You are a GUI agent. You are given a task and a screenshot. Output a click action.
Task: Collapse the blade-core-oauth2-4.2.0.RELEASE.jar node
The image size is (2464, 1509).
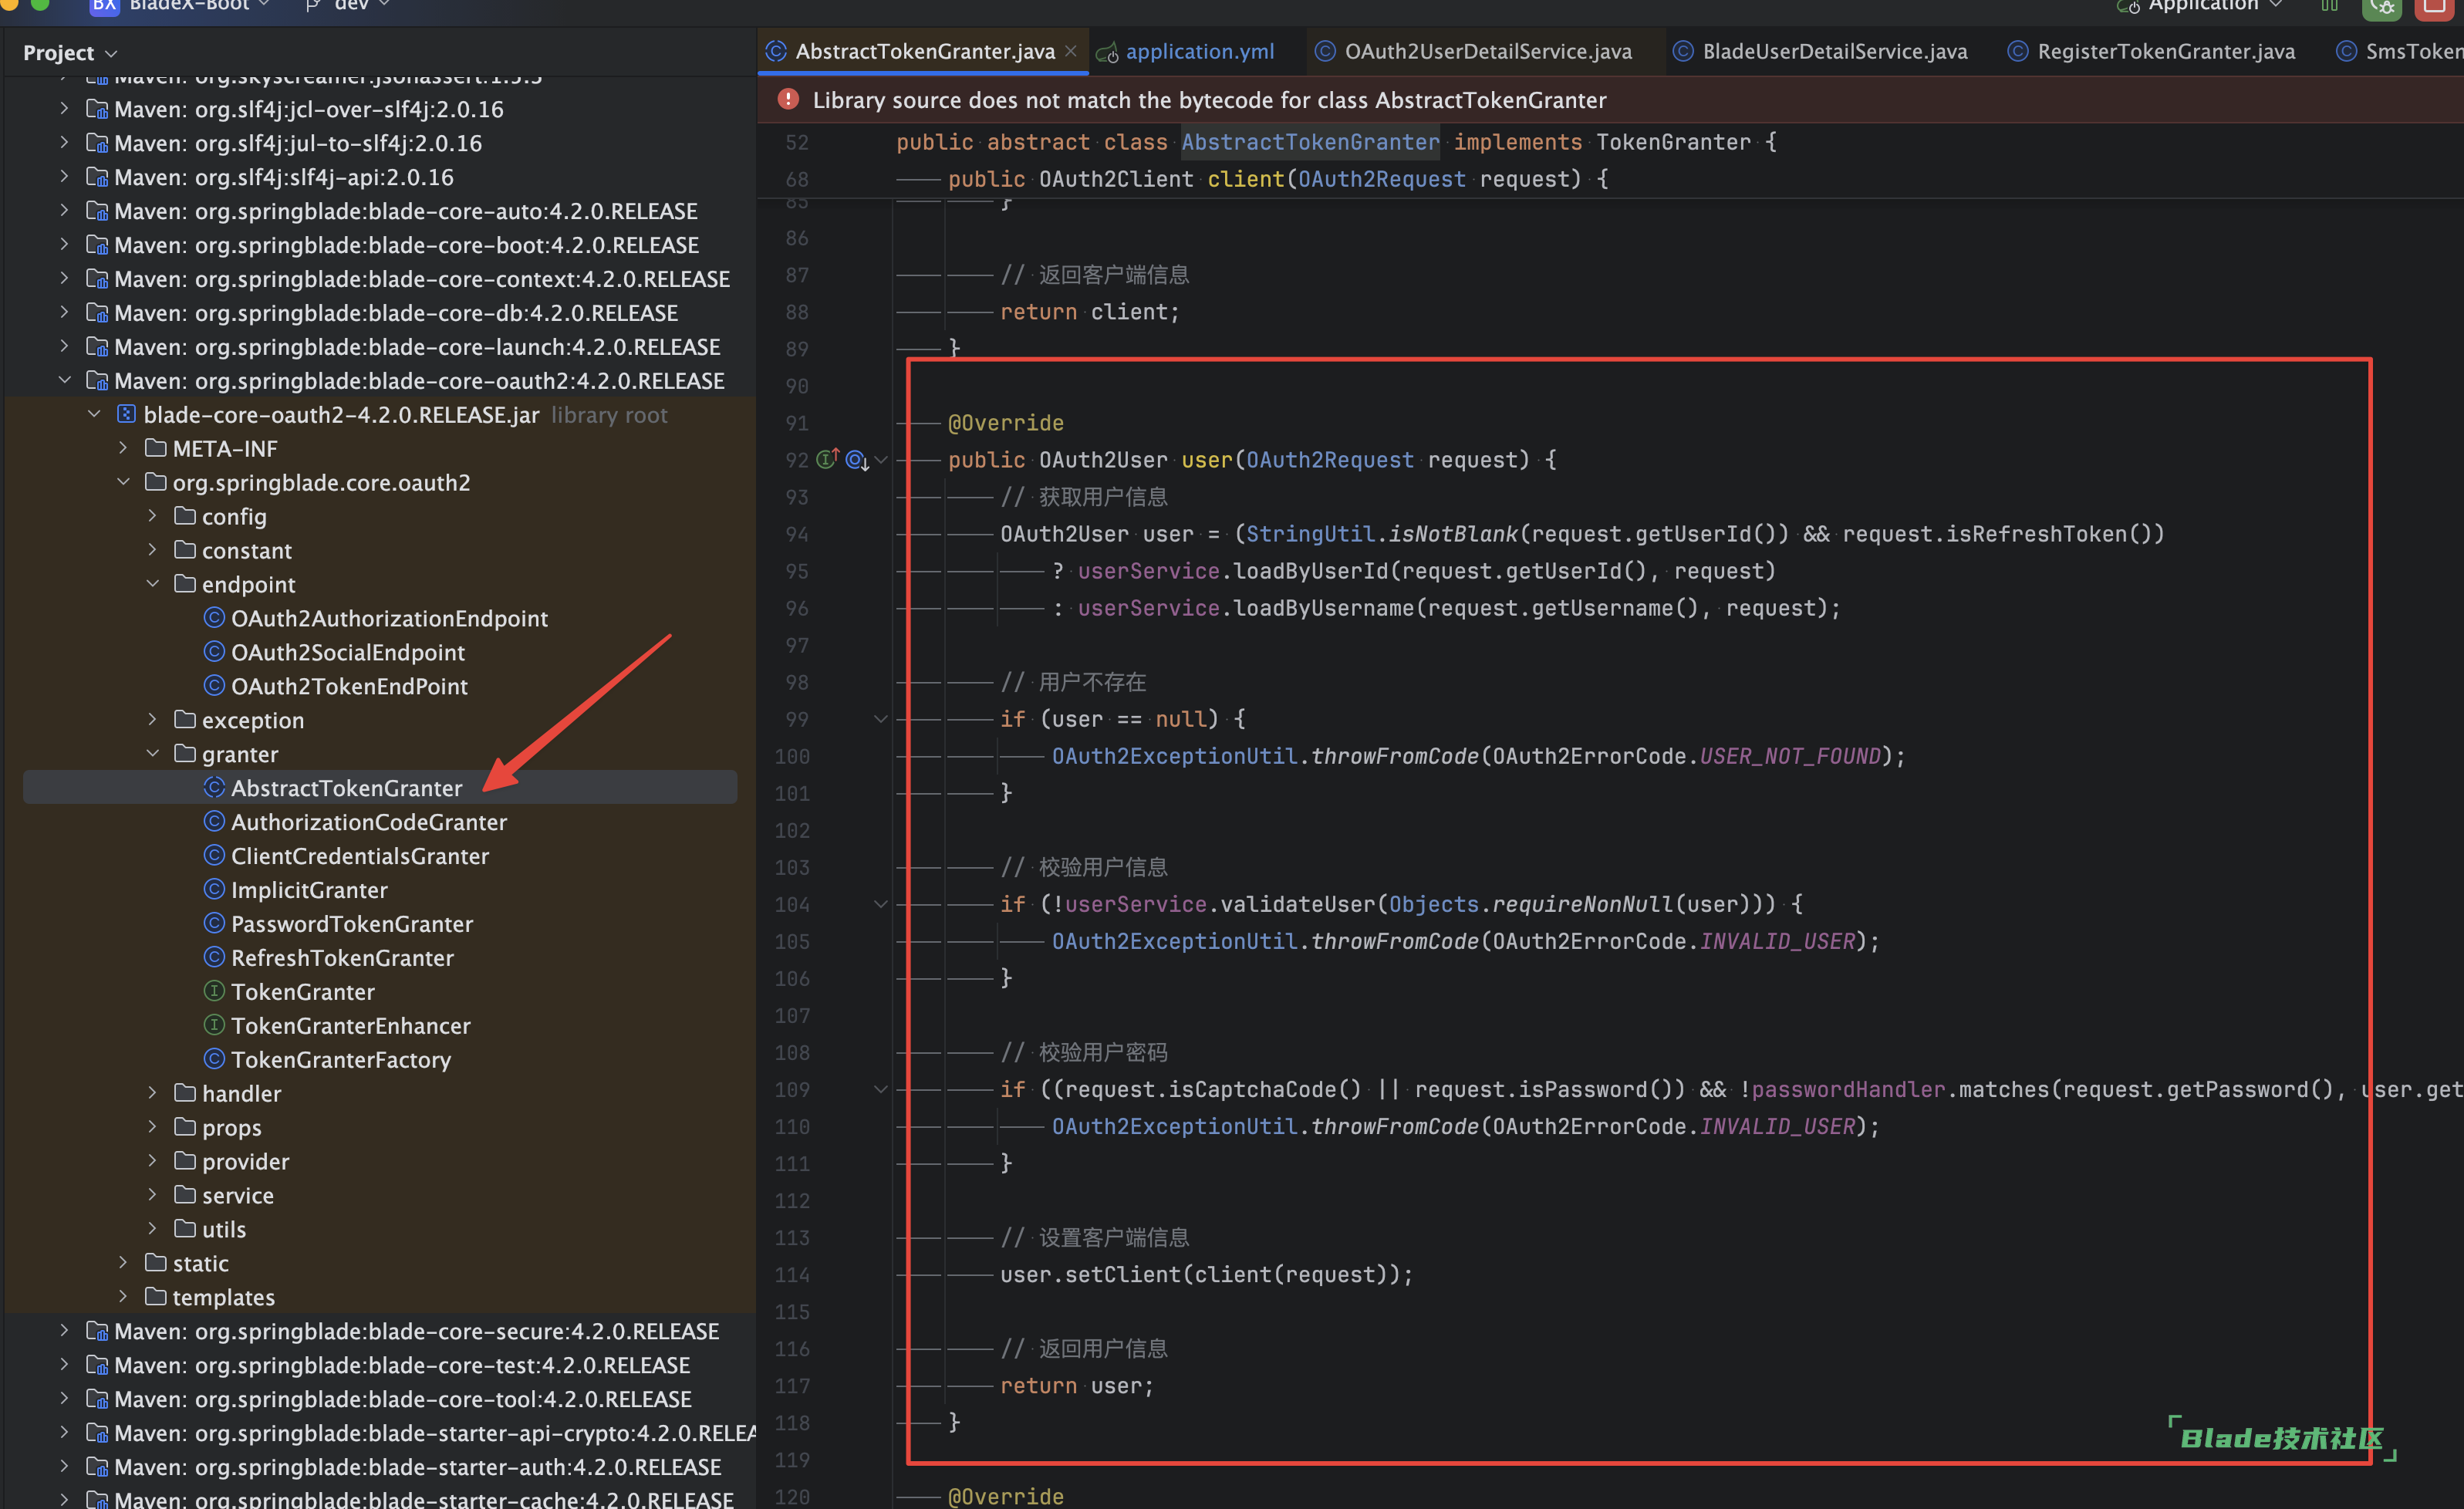(94, 414)
